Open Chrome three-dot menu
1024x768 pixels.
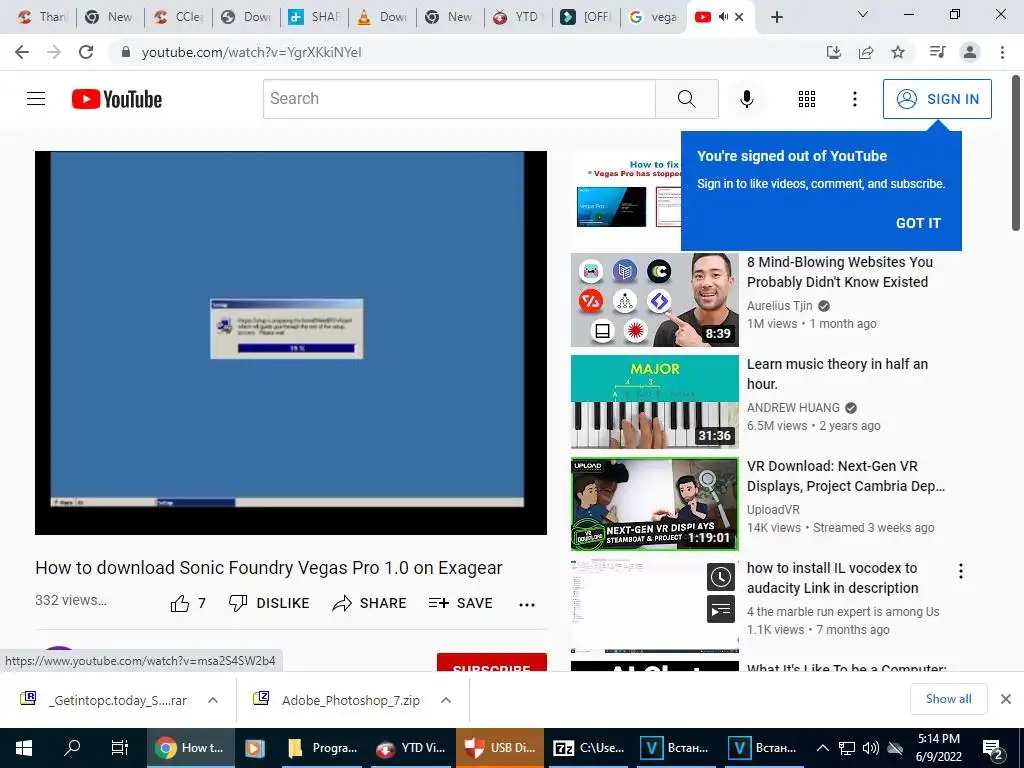click(1002, 52)
